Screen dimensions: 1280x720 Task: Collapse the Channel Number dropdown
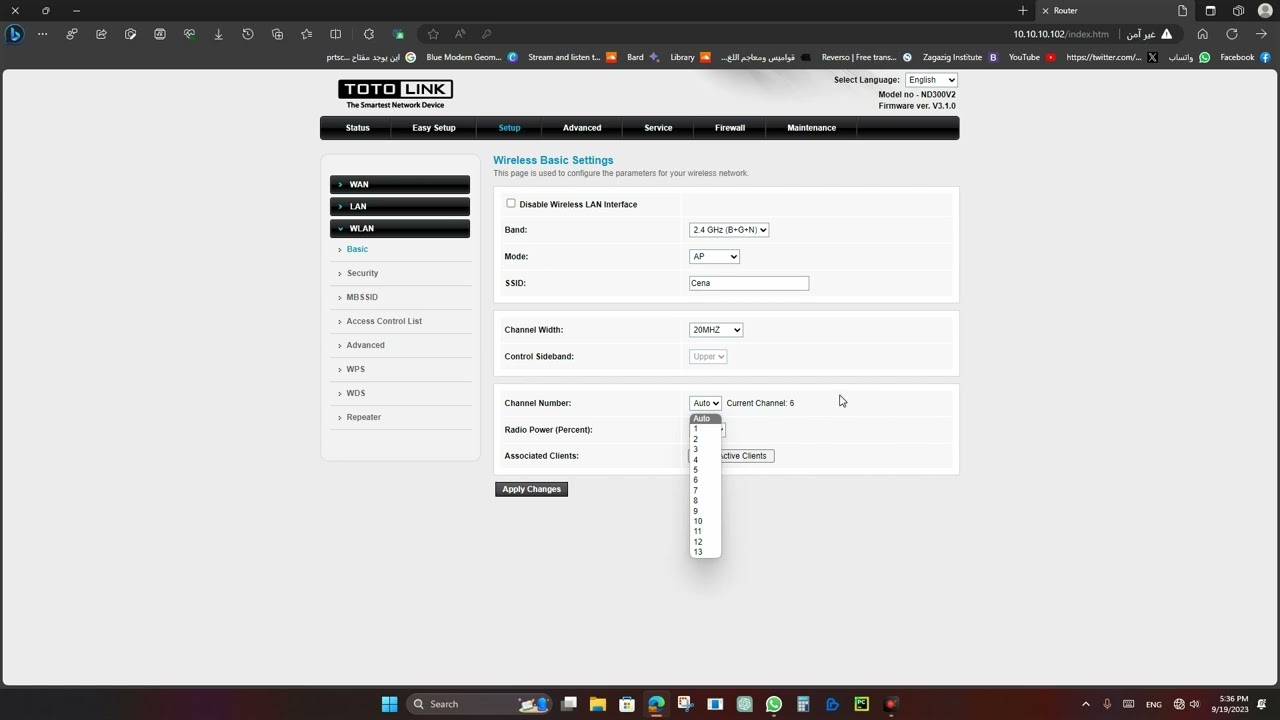coord(705,403)
